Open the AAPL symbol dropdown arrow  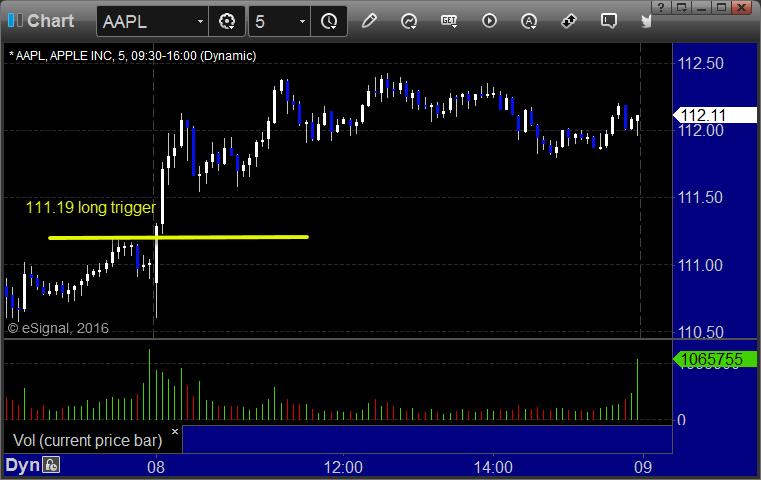(200, 21)
